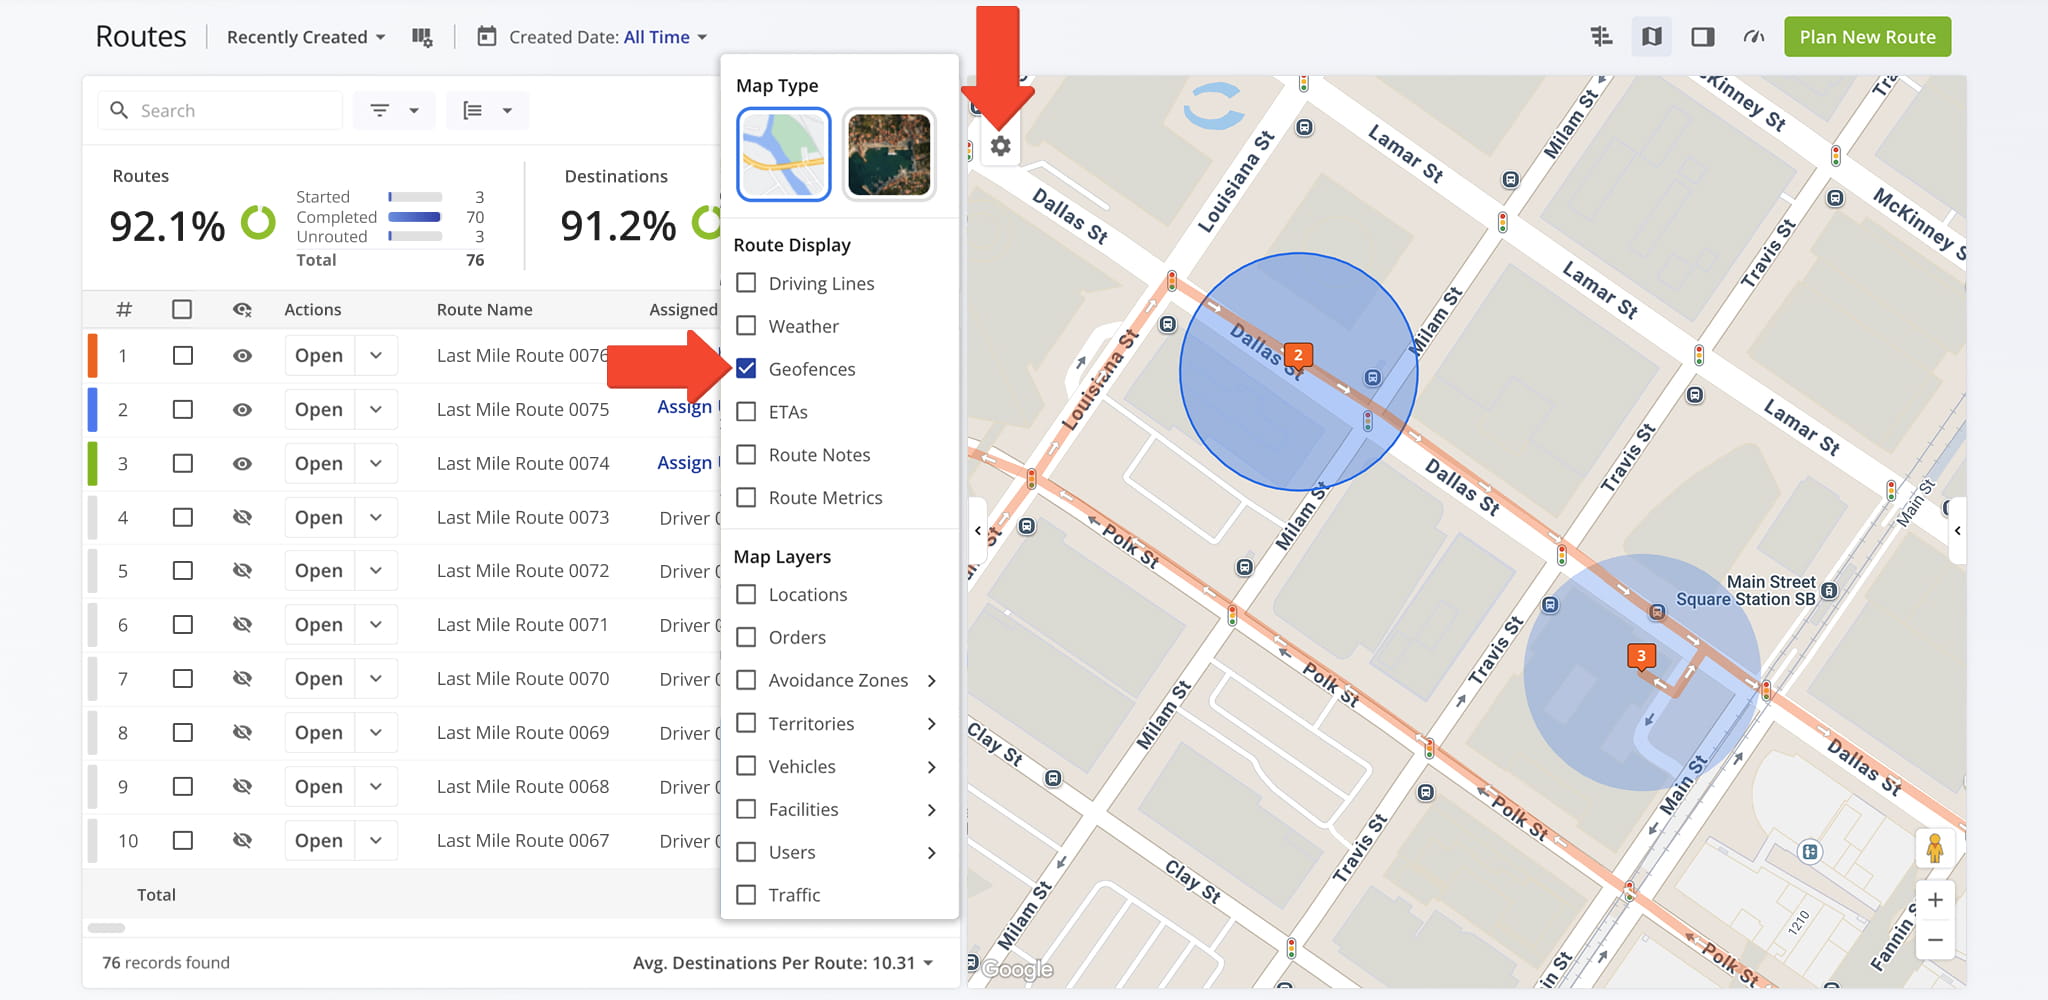Click the map view icon in top toolbar
This screenshot has height=1000, width=2048.
pos(1651,37)
